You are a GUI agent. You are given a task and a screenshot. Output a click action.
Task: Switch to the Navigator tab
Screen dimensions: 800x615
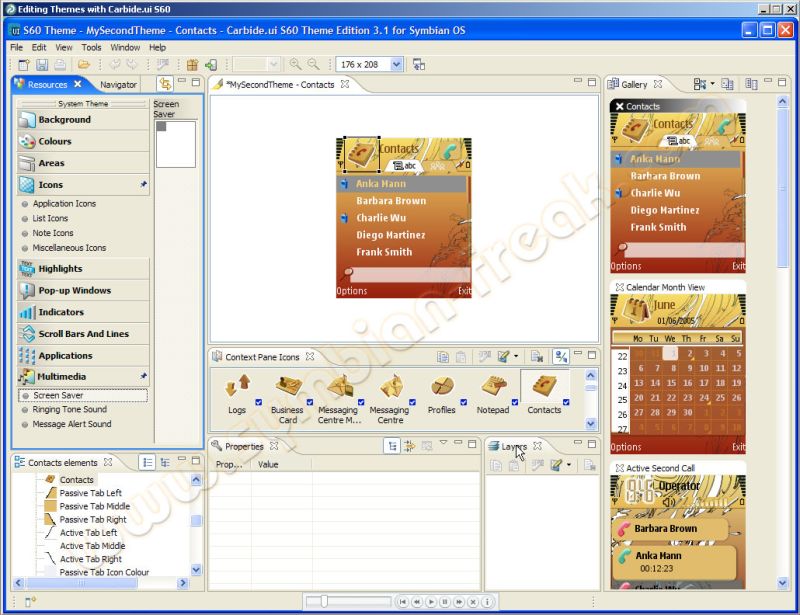118,85
